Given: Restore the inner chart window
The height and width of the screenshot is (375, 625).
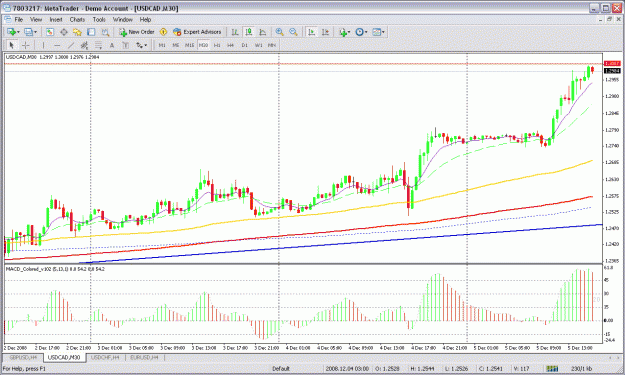Looking at the screenshot, I should (x=609, y=19).
